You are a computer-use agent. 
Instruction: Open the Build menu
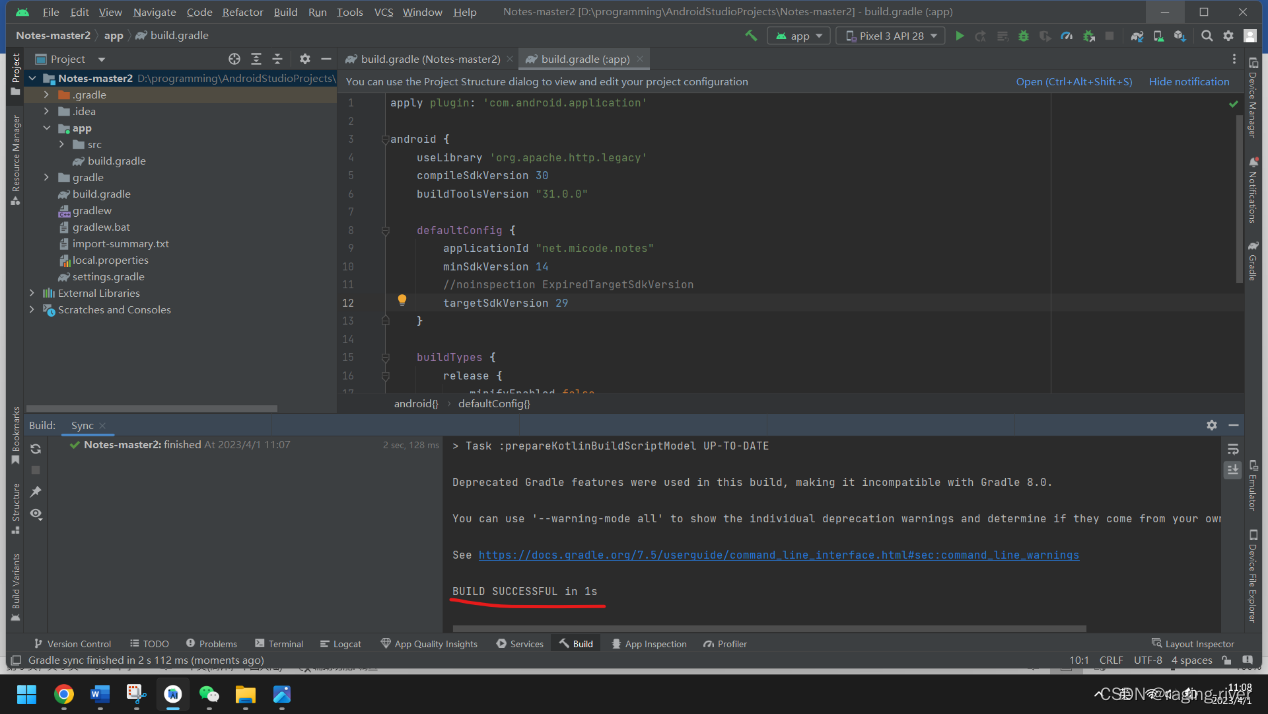[286, 12]
